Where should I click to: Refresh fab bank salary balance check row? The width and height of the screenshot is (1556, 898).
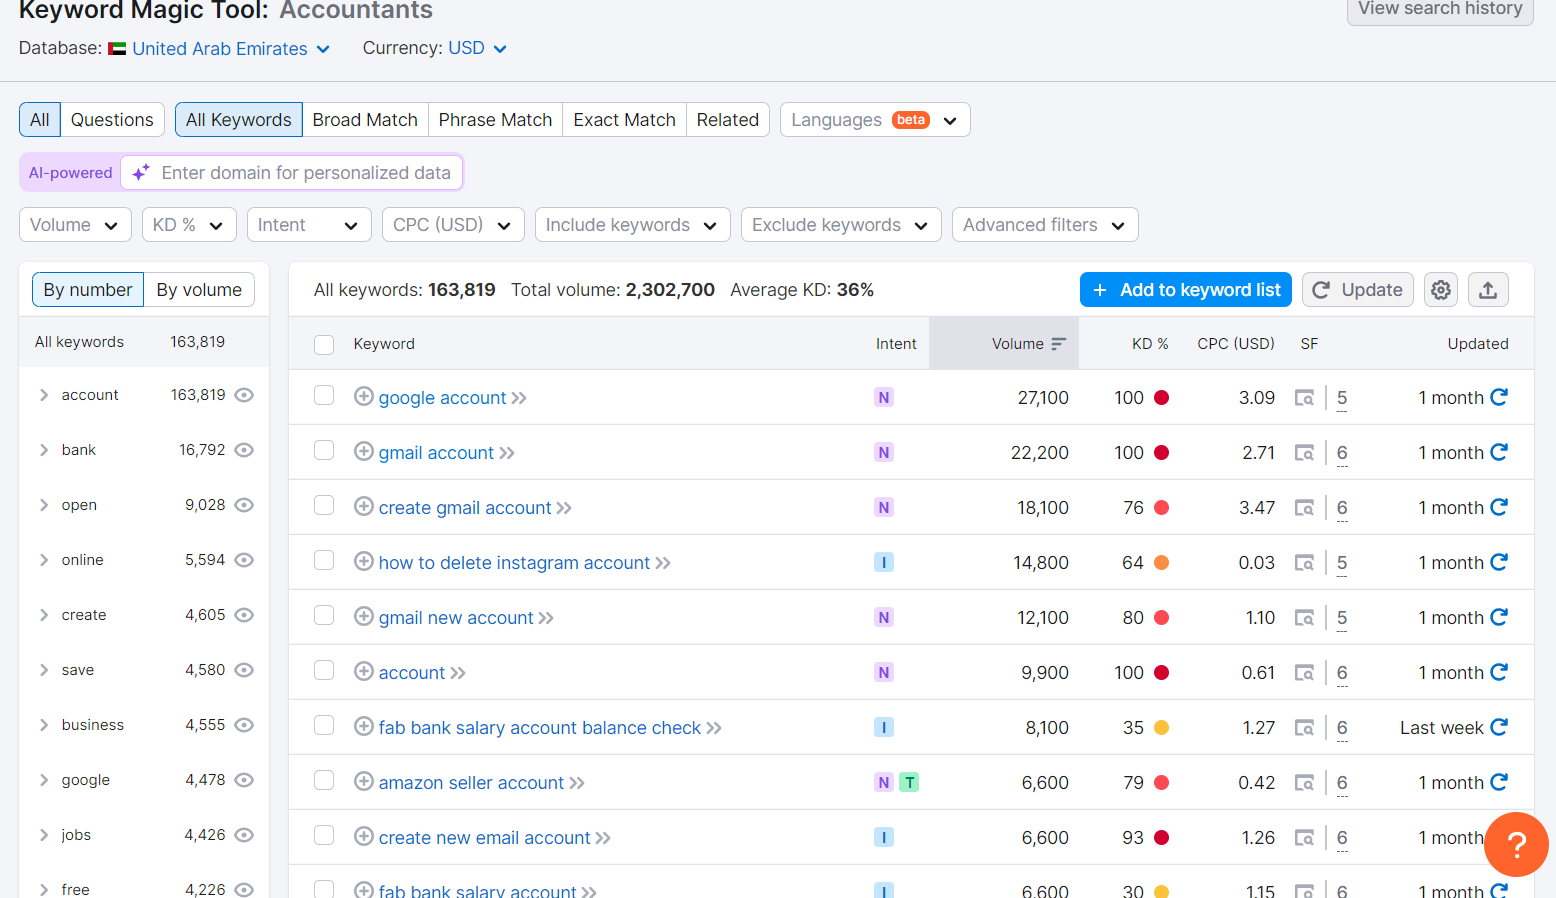point(1499,727)
